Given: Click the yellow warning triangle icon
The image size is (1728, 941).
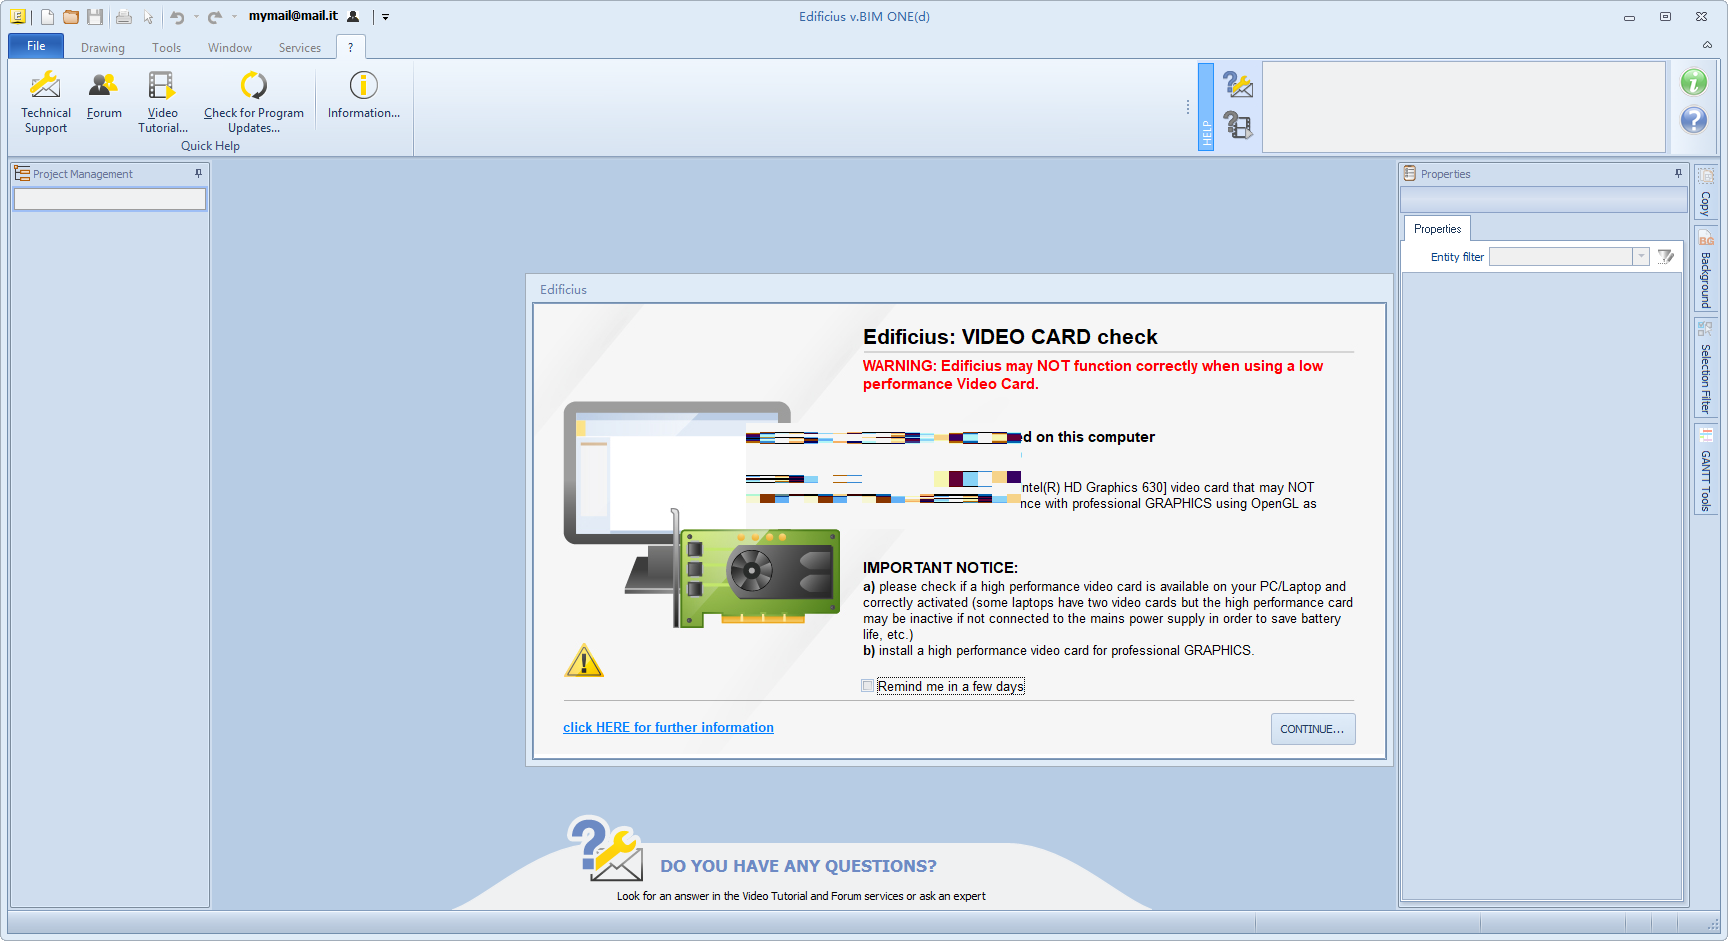Looking at the screenshot, I should [x=584, y=661].
